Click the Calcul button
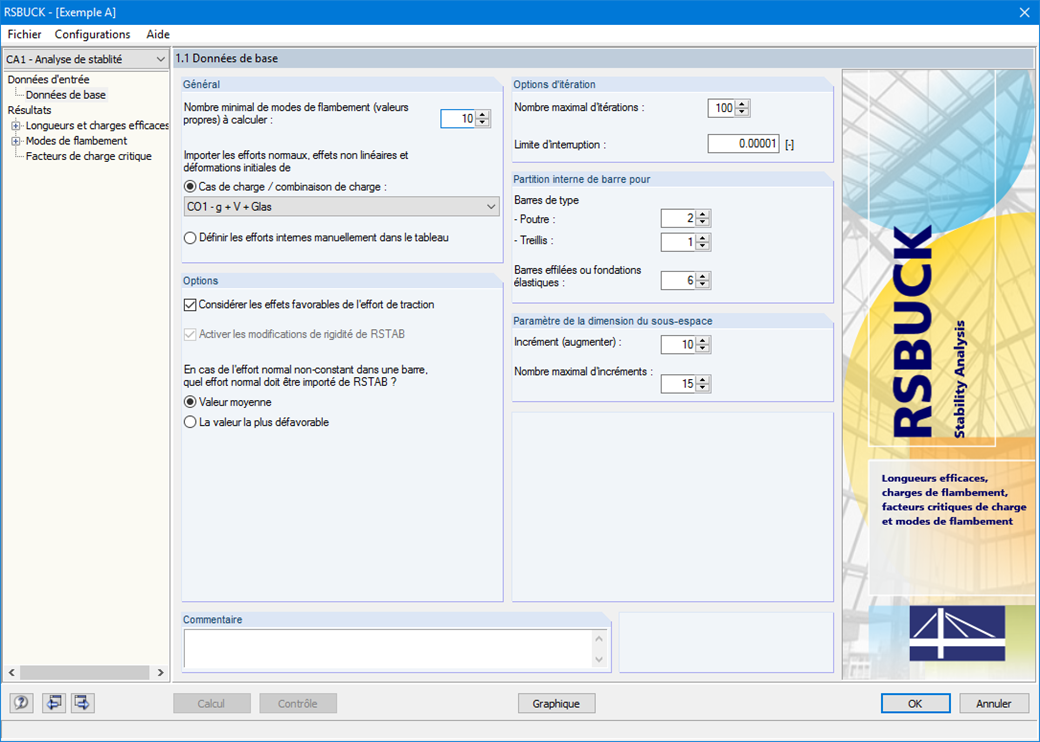This screenshot has width=1040, height=742. point(212,704)
